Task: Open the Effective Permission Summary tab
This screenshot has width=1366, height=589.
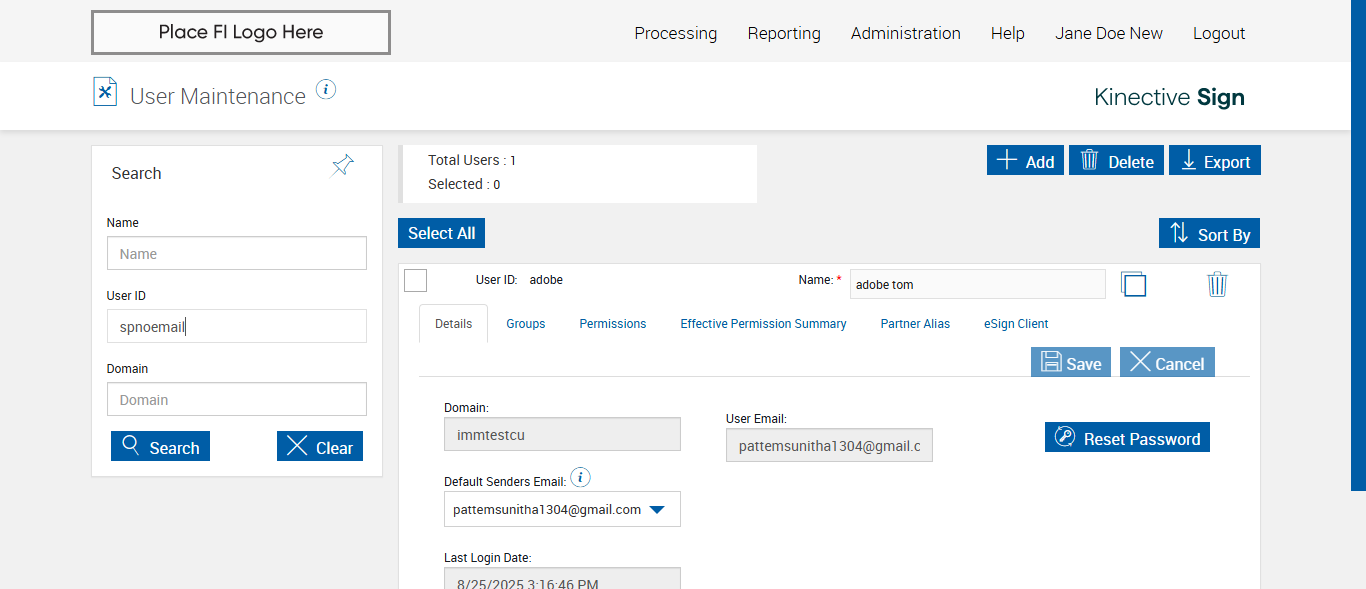Action: 763,324
